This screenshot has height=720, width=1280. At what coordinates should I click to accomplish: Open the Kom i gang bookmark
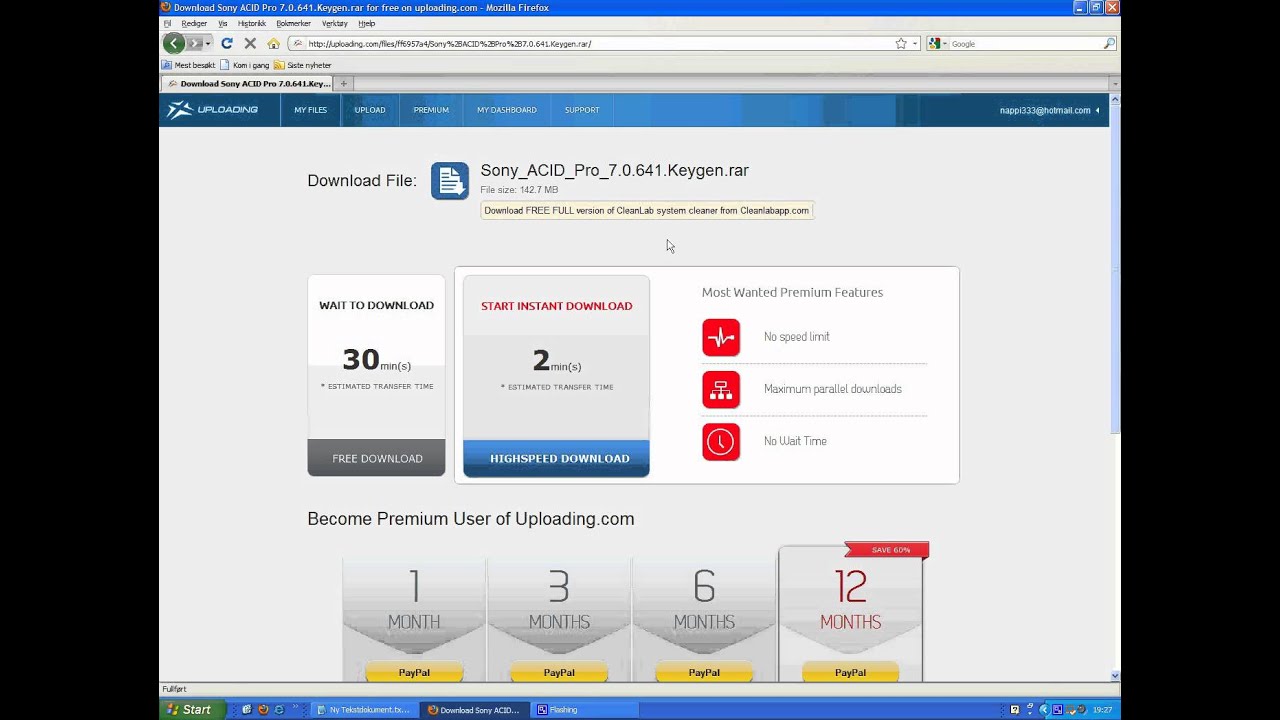(x=245, y=65)
